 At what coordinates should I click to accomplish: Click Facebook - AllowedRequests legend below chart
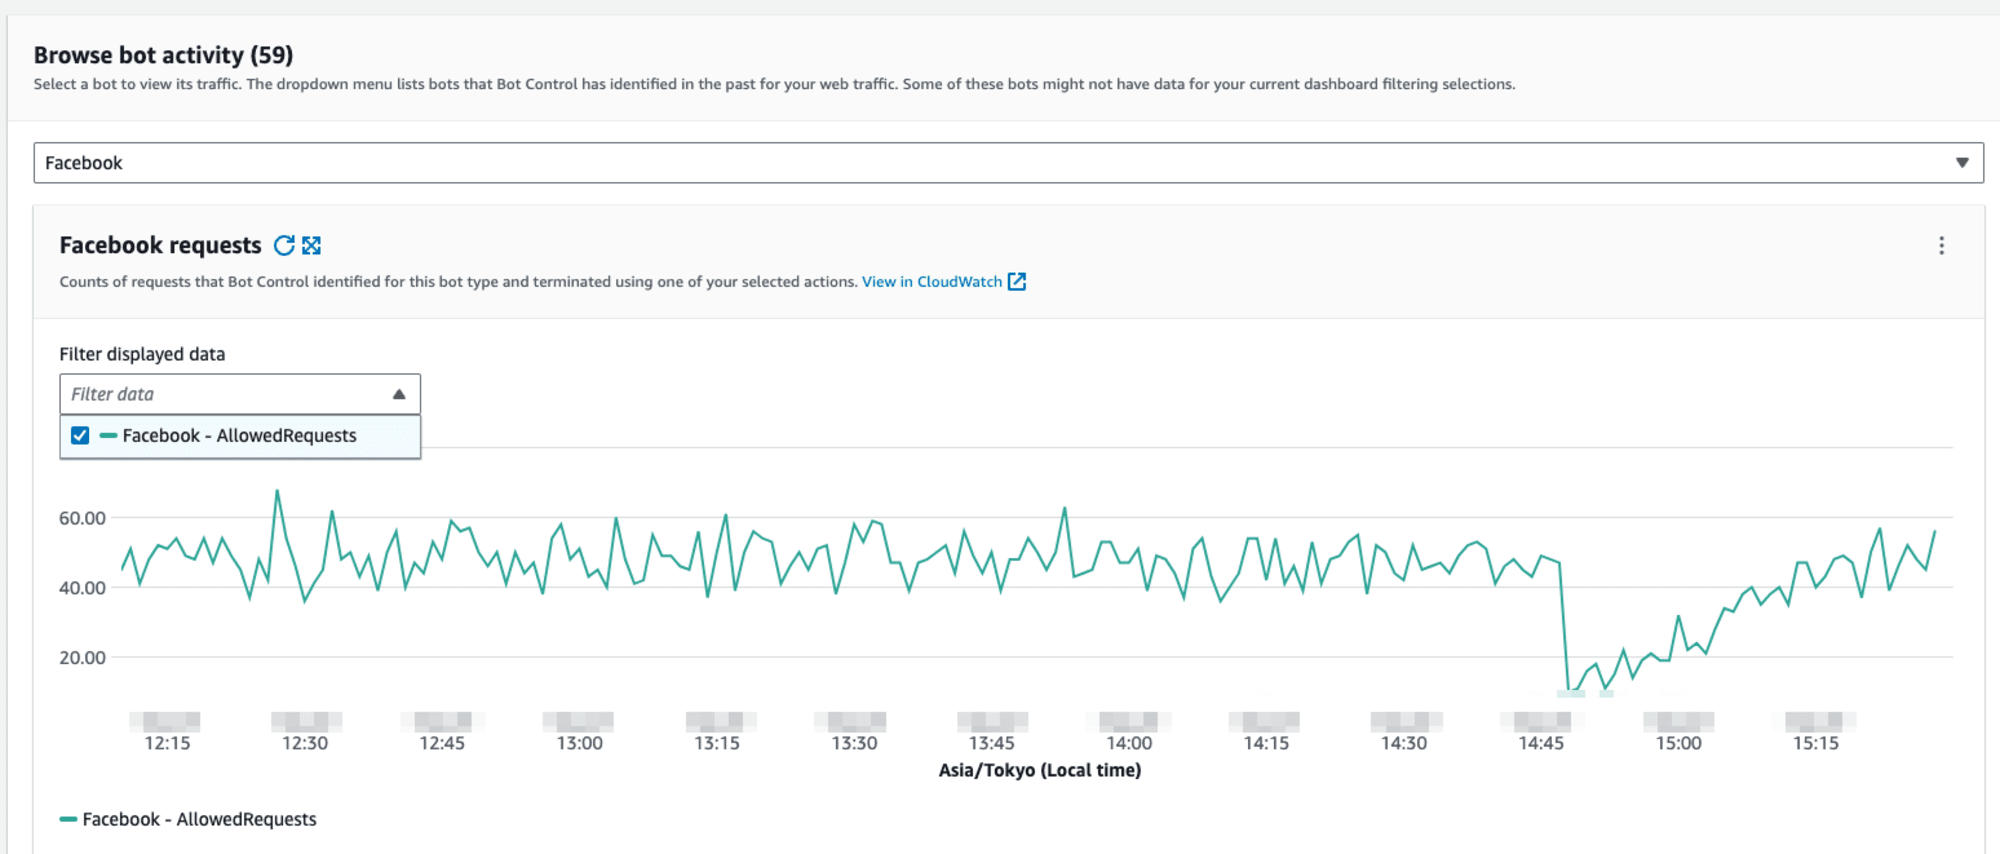(x=188, y=819)
